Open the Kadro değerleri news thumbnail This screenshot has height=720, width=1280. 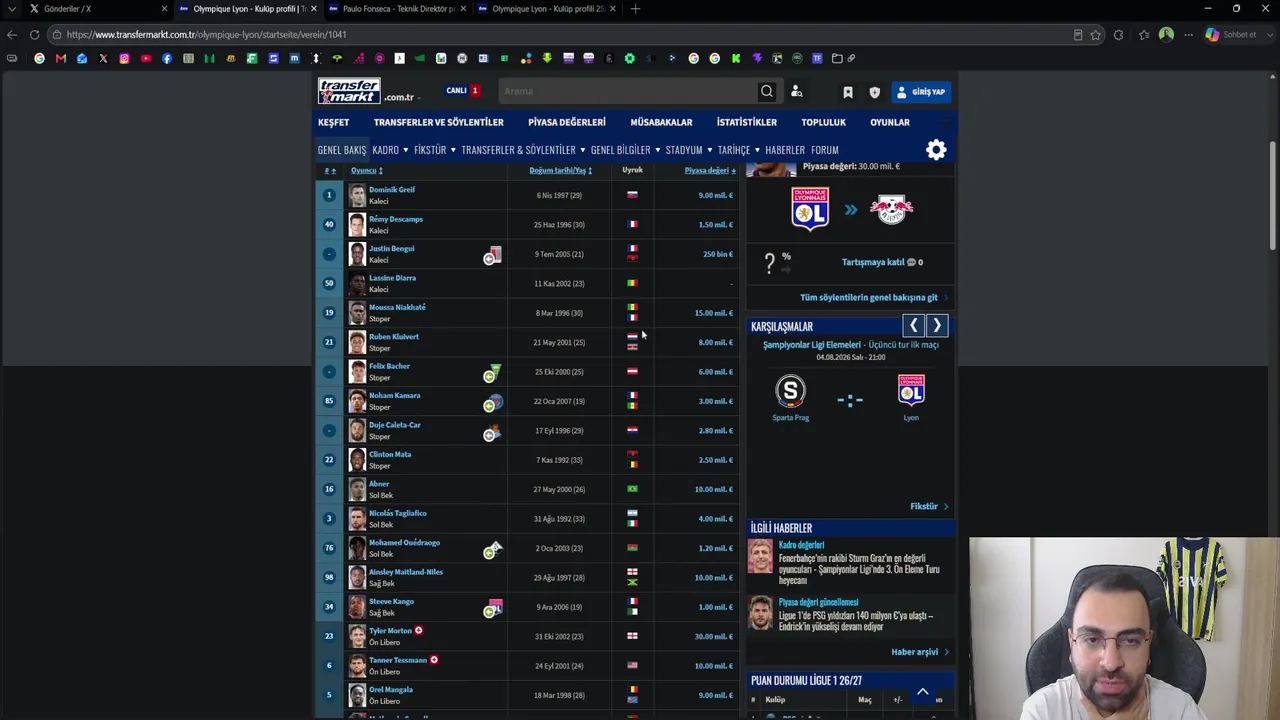(x=760, y=556)
